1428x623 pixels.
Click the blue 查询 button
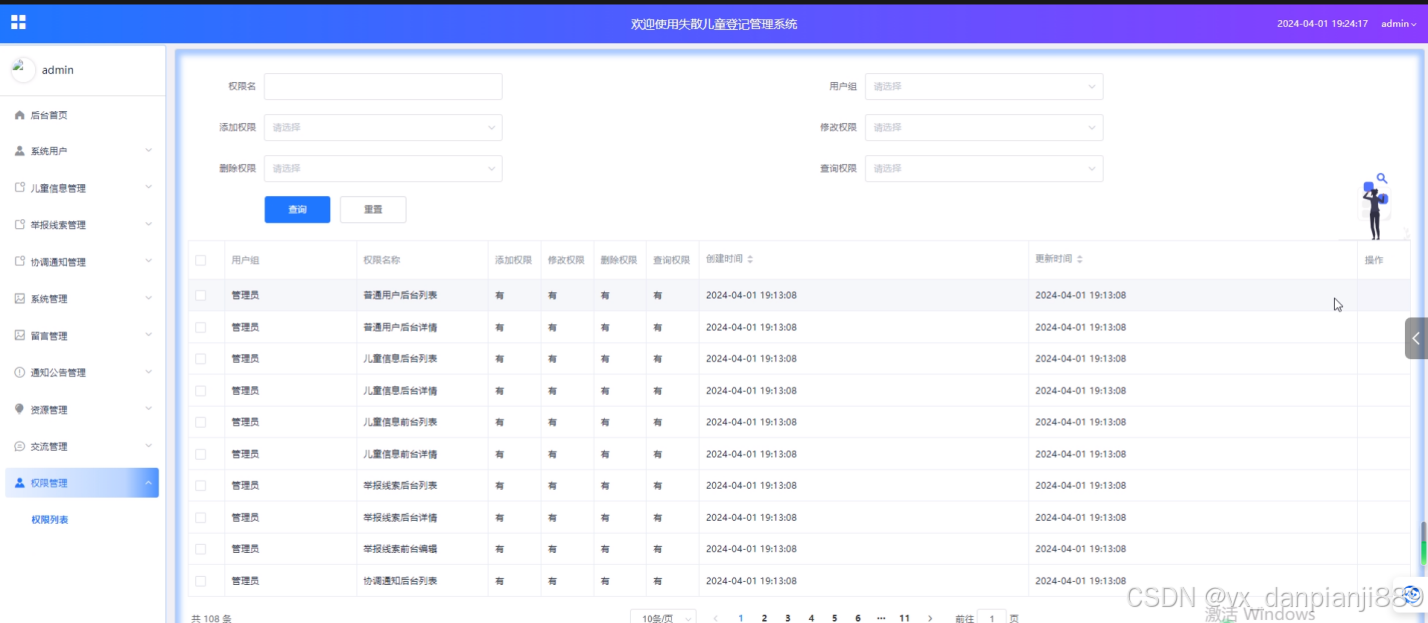pos(297,209)
